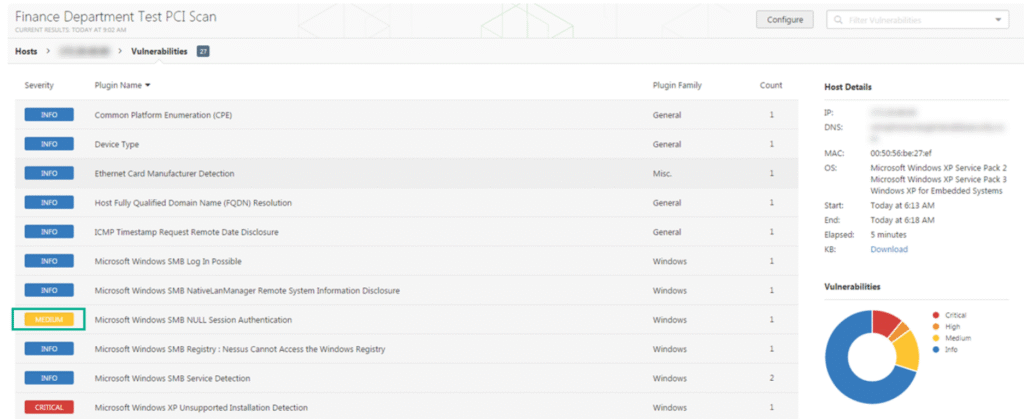Click the red Critical legend dot
1024x419 pixels.
click(934, 315)
